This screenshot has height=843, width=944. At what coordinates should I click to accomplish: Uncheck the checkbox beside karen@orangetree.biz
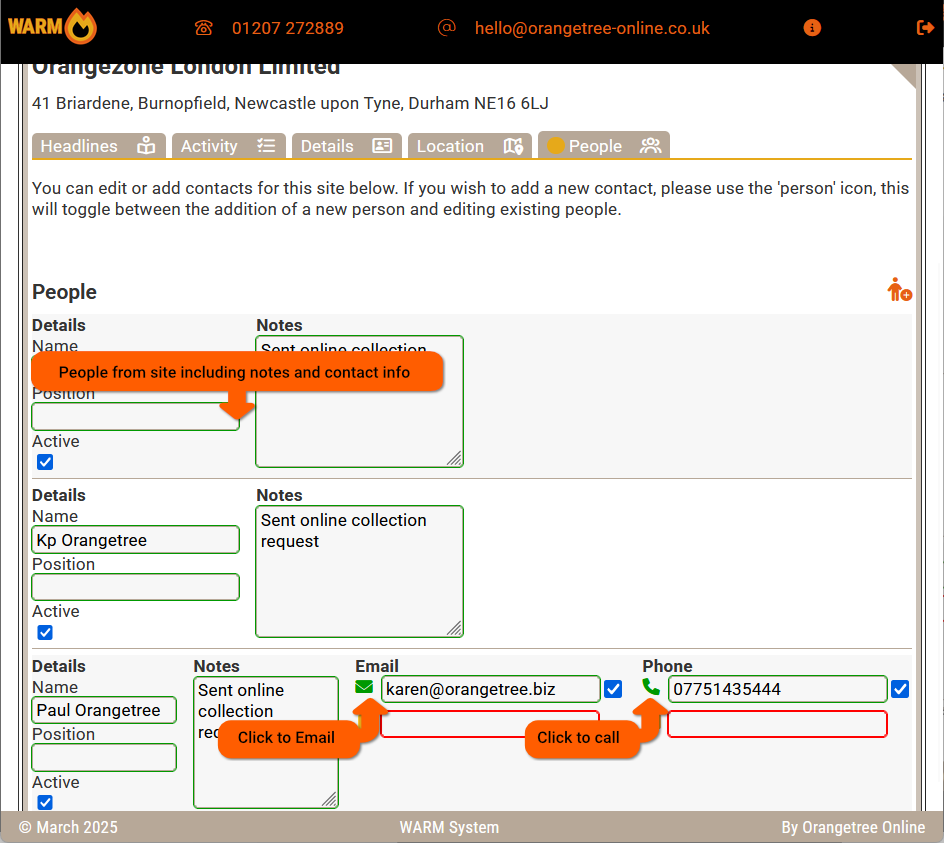[613, 689]
